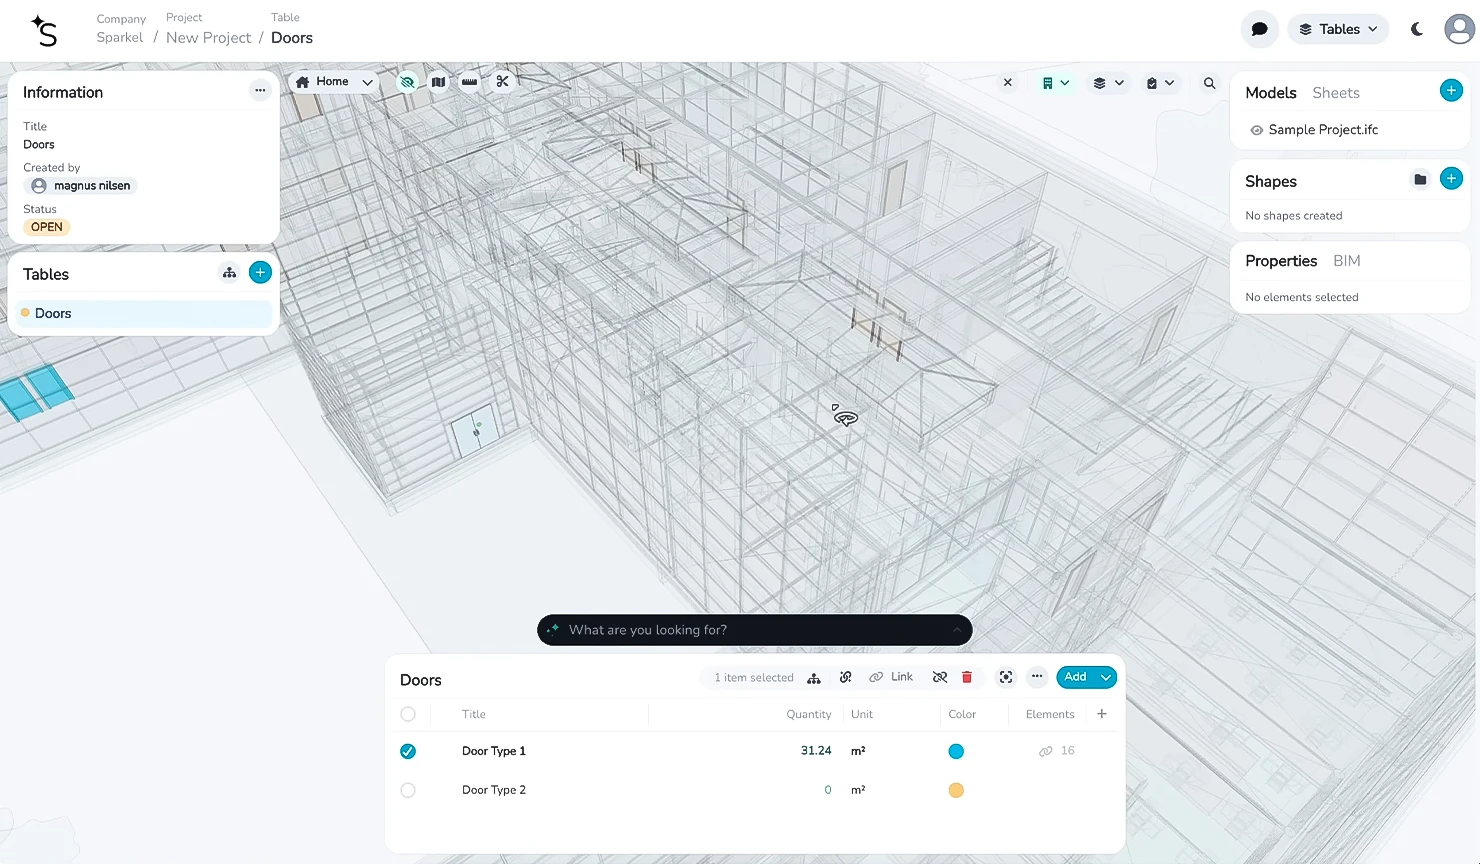Open the Tables dropdown in header
The image size is (1480, 864).
(x=1338, y=29)
